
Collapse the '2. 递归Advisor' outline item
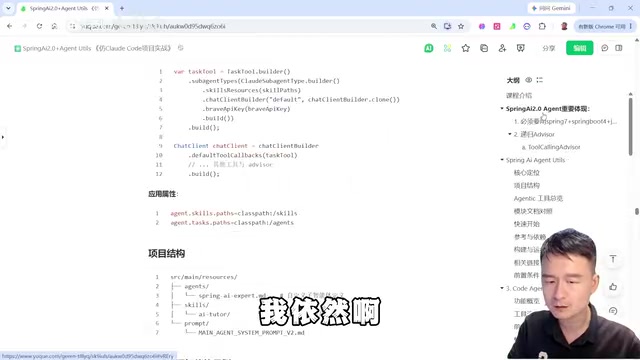click(510, 134)
